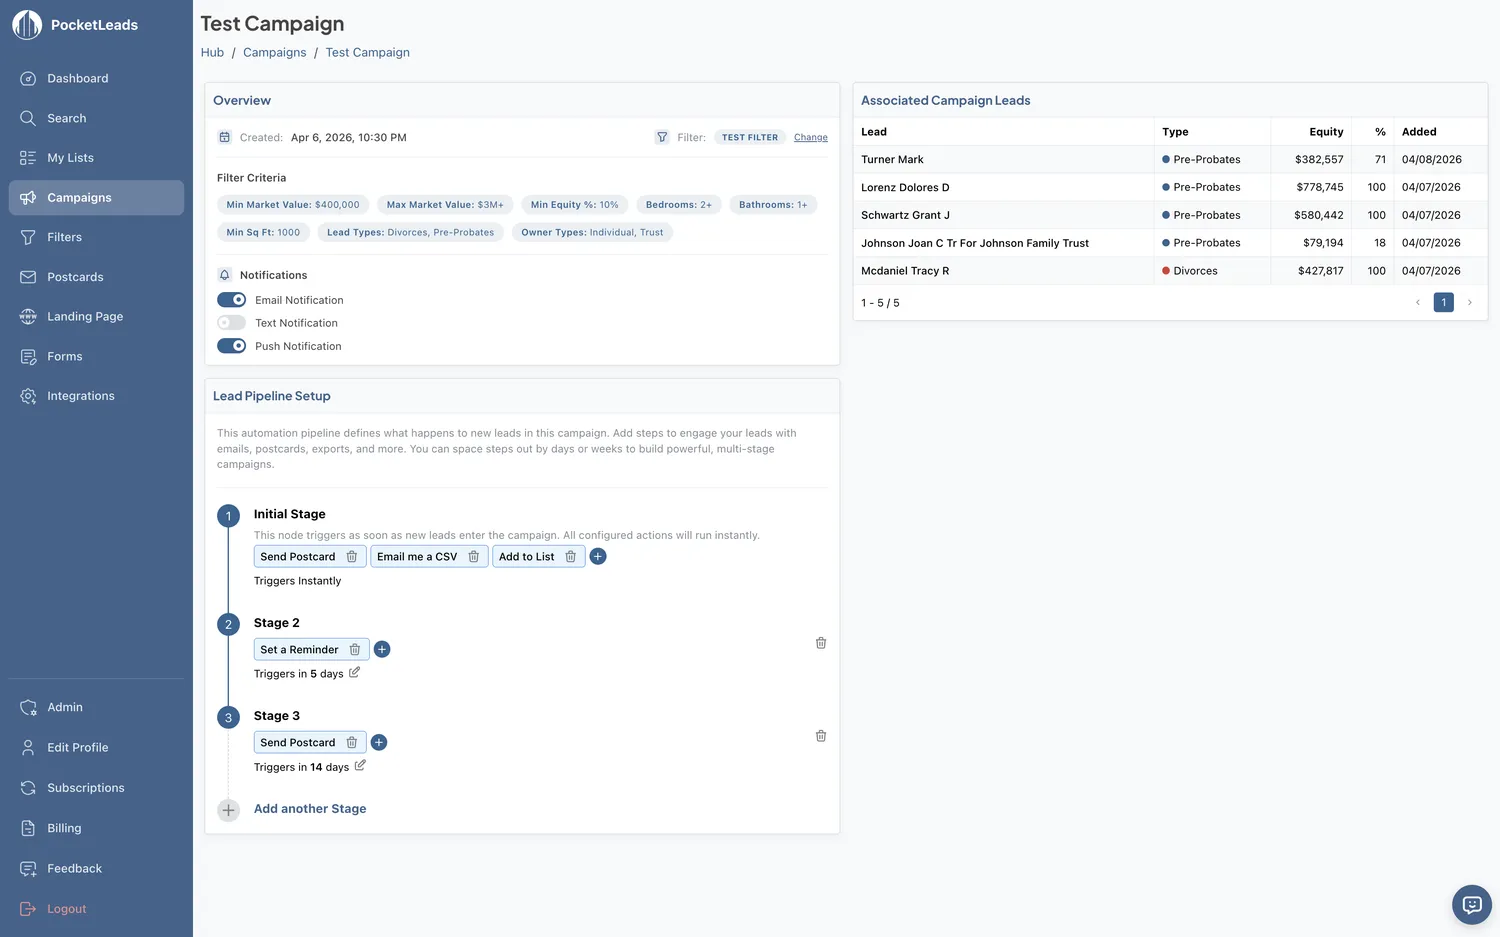Click the calendar icon beside Created date

click(x=225, y=137)
